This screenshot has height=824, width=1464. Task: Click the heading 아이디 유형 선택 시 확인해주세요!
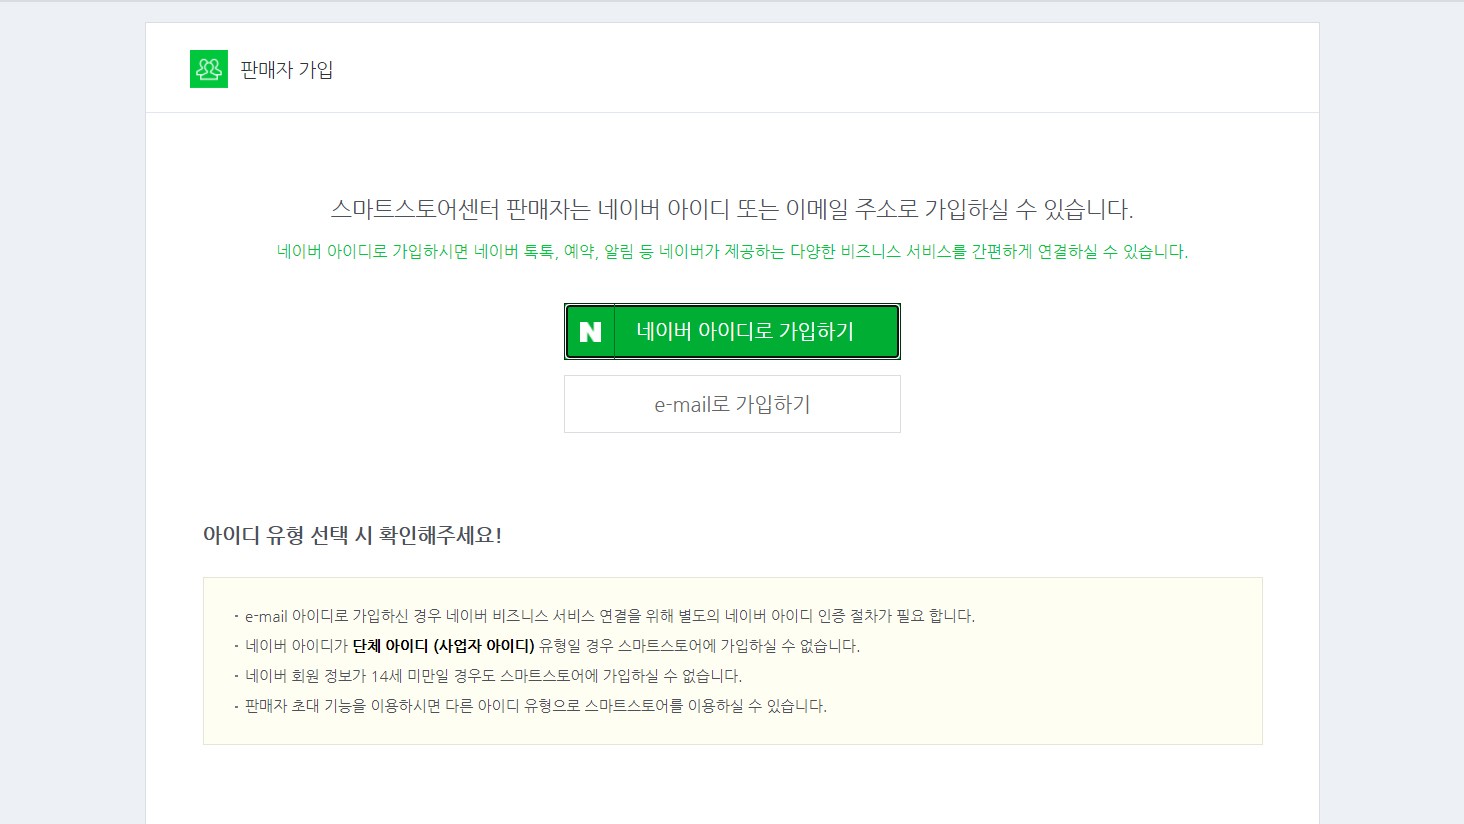point(352,535)
